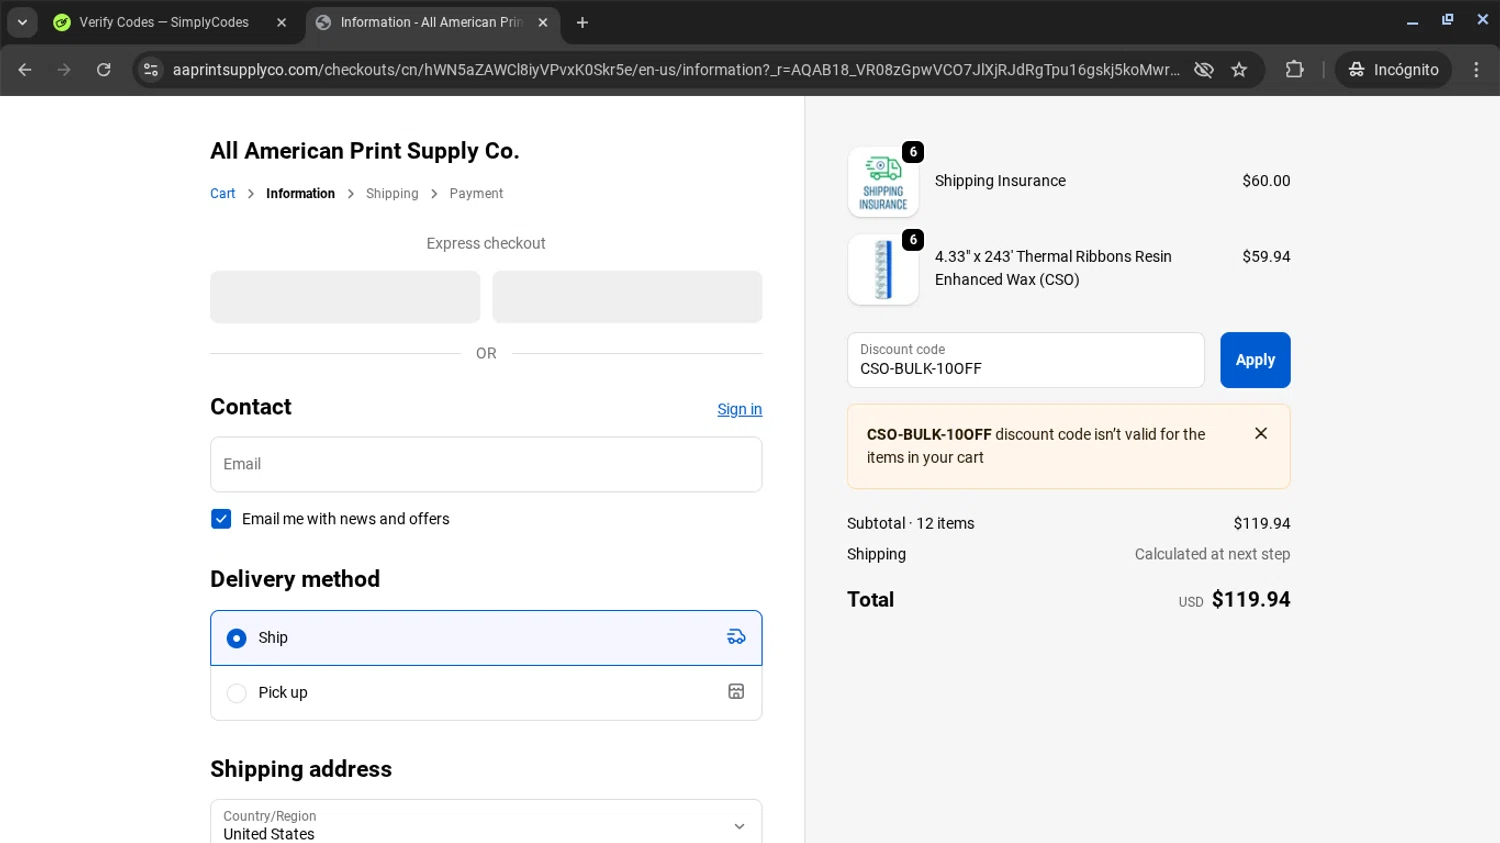This screenshot has width=1500, height=843.
Task: Click the Subtotal · 12 items label
Action: (x=910, y=523)
